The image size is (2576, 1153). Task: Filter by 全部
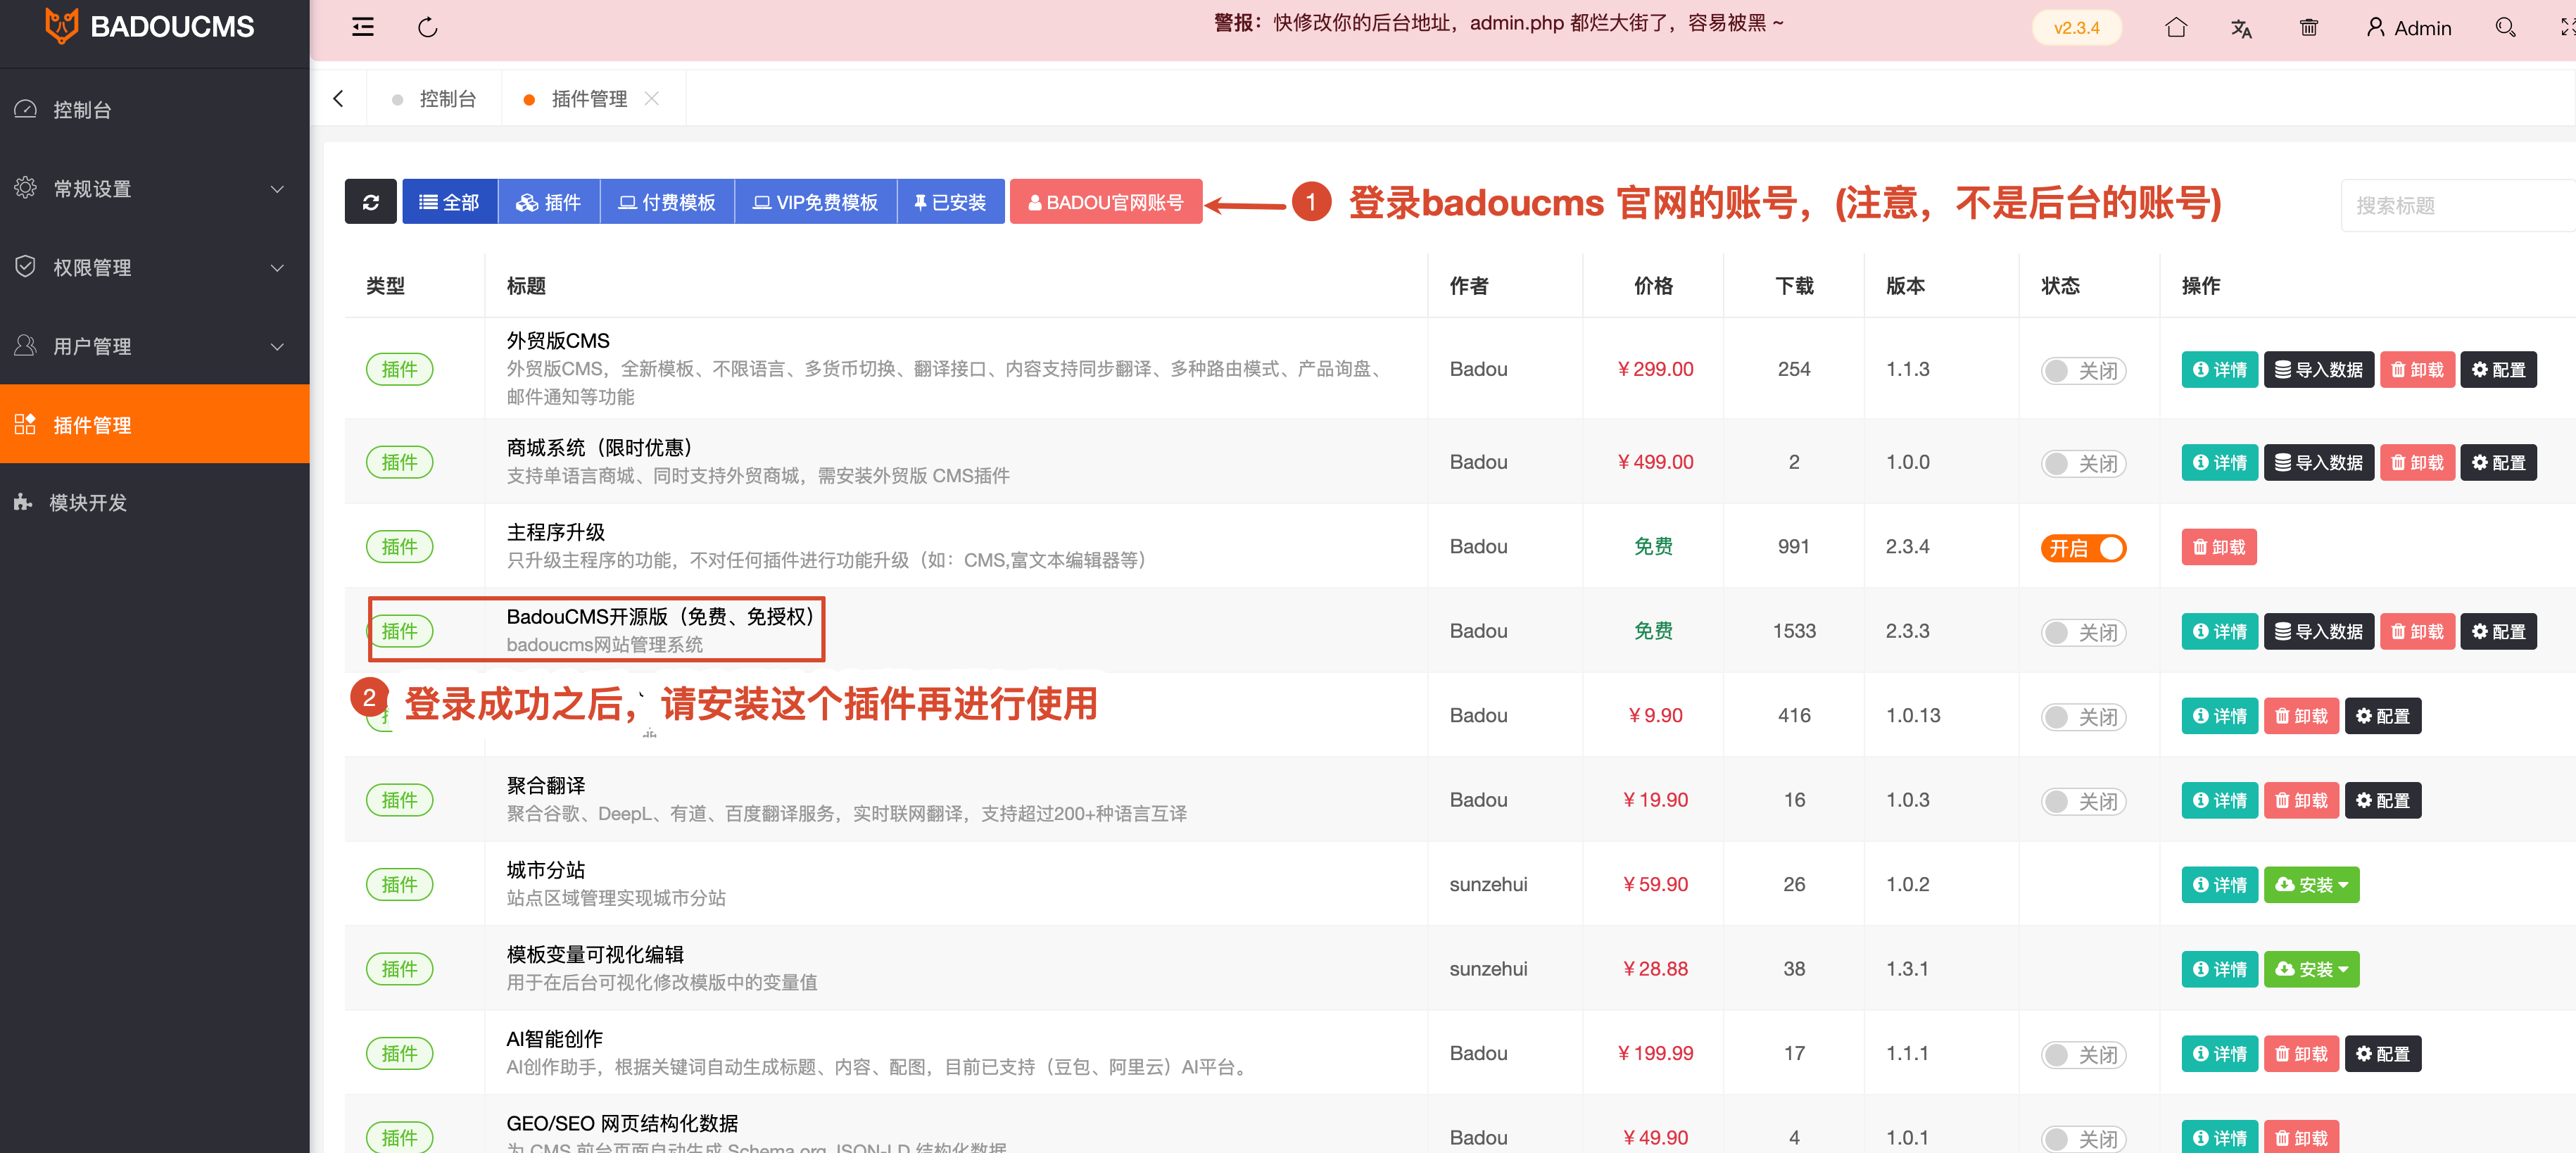tap(450, 202)
